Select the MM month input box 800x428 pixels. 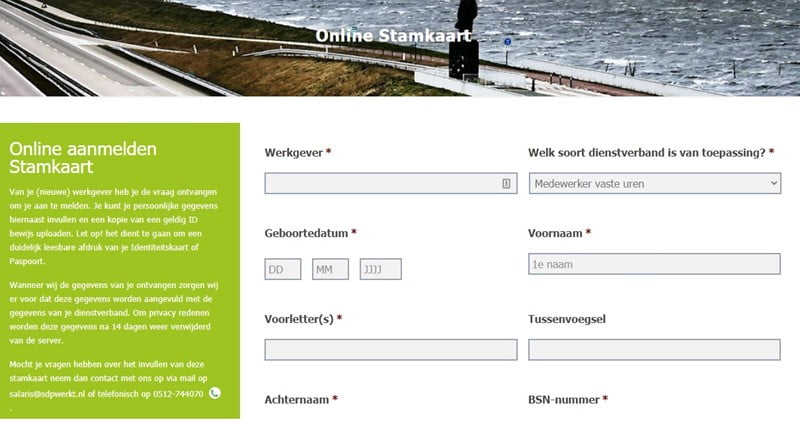coord(330,269)
